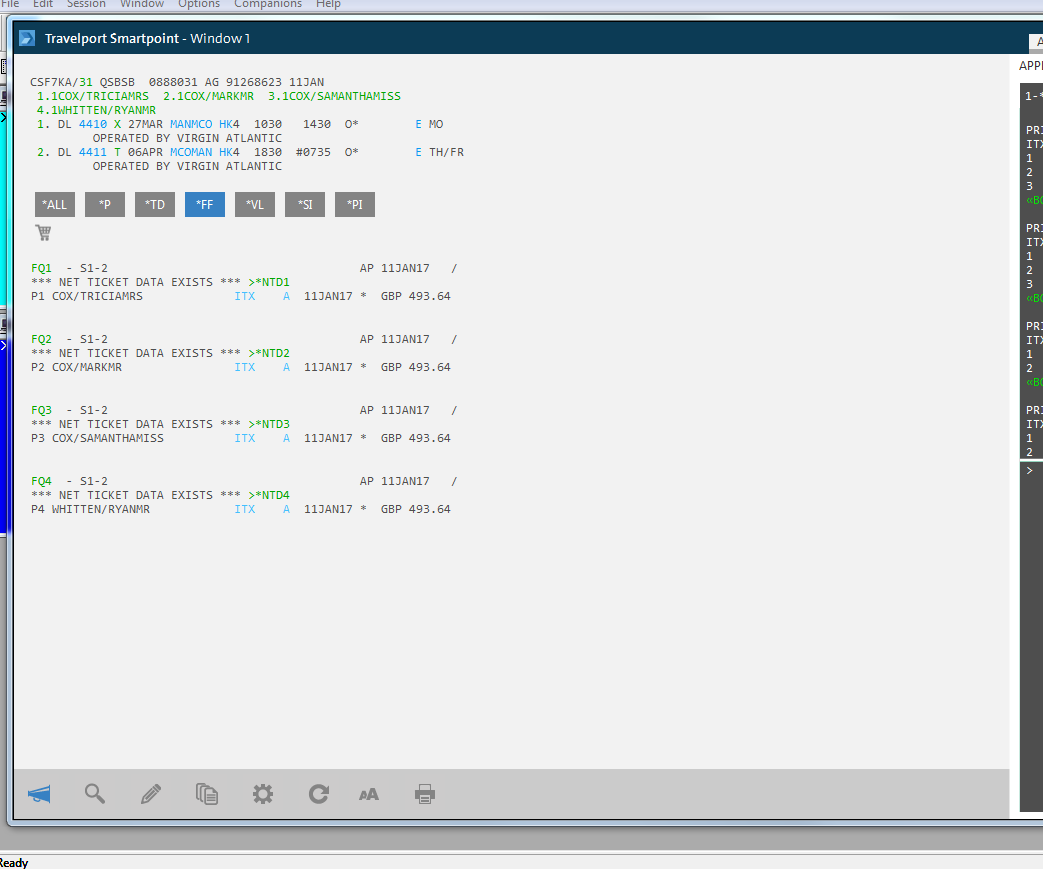1043x869 pixels.
Task: Click the FQ4 fare quote link
Action: click(x=41, y=481)
